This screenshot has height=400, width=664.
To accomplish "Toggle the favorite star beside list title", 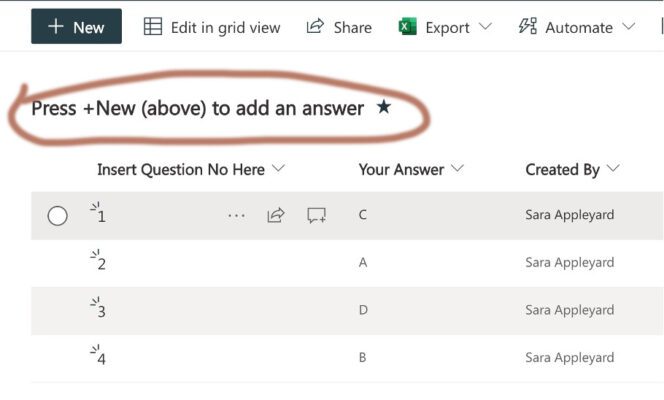I will pyautogui.click(x=384, y=107).
